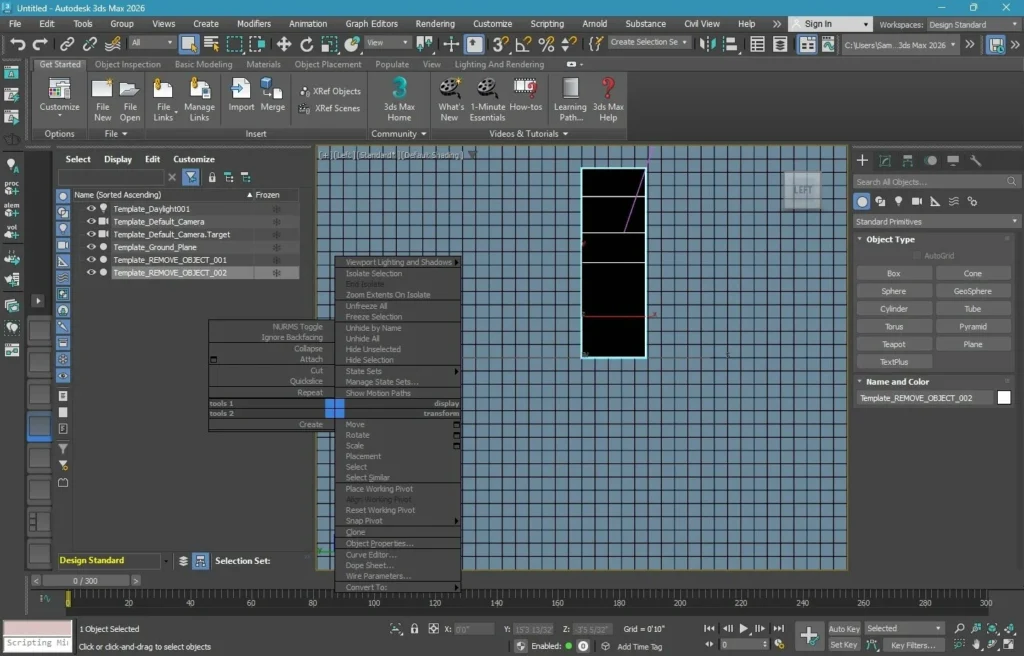Image resolution: width=1024 pixels, height=656 pixels.
Task: Click File Open in the ribbon
Action: tap(129, 99)
